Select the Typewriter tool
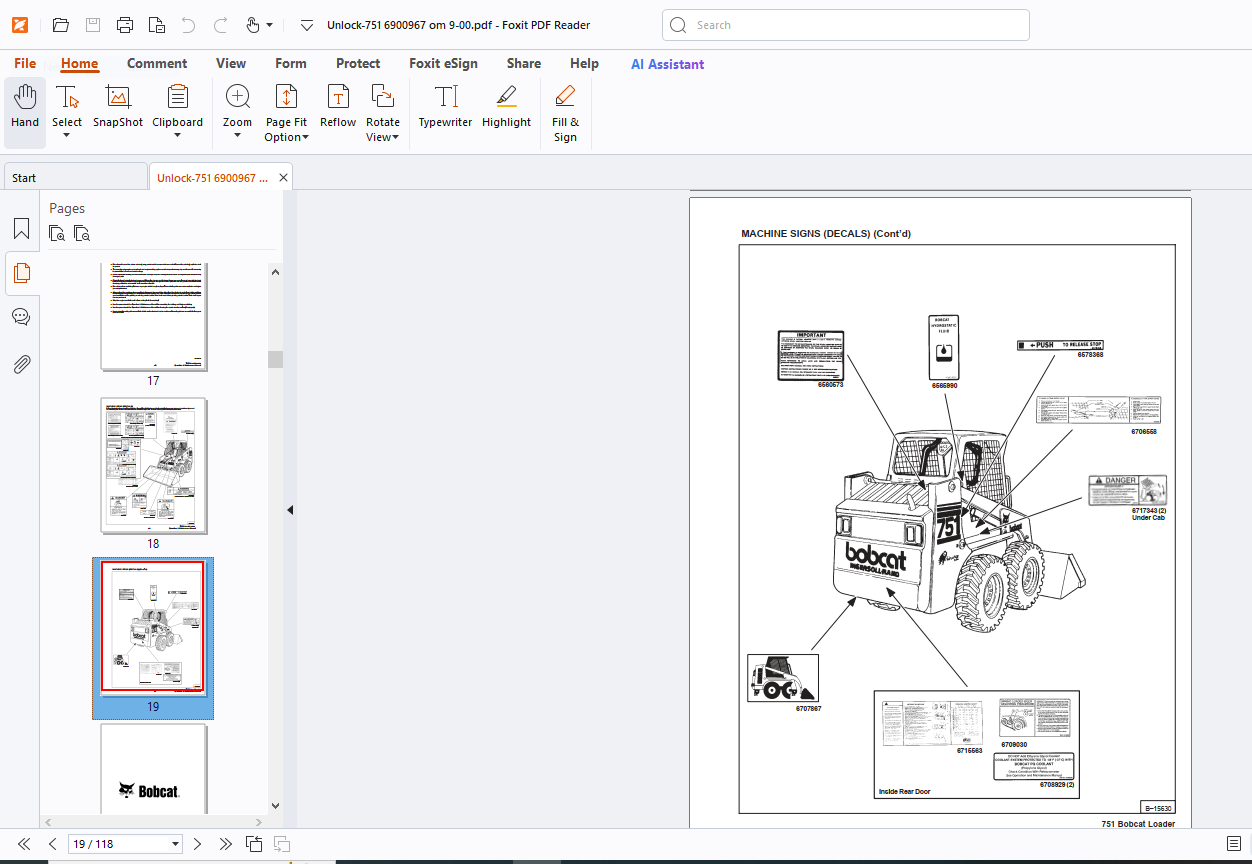This screenshot has width=1252, height=864. point(445,106)
